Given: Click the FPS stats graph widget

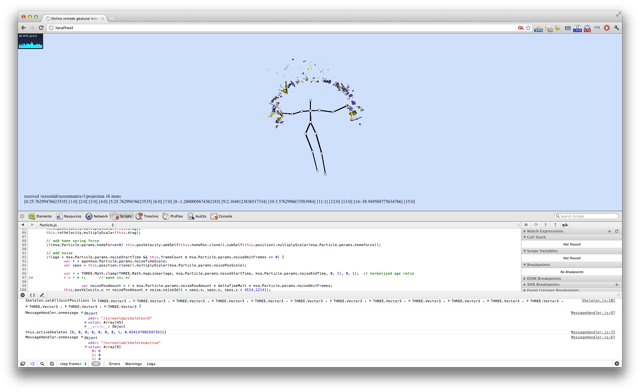Looking at the screenshot, I should (31, 41).
